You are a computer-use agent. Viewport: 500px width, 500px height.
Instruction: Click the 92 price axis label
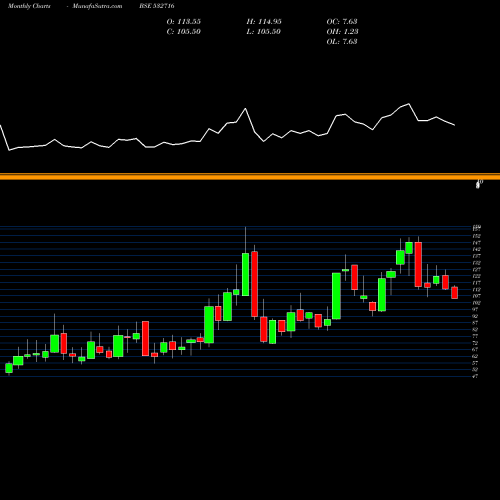(x=476, y=316)
